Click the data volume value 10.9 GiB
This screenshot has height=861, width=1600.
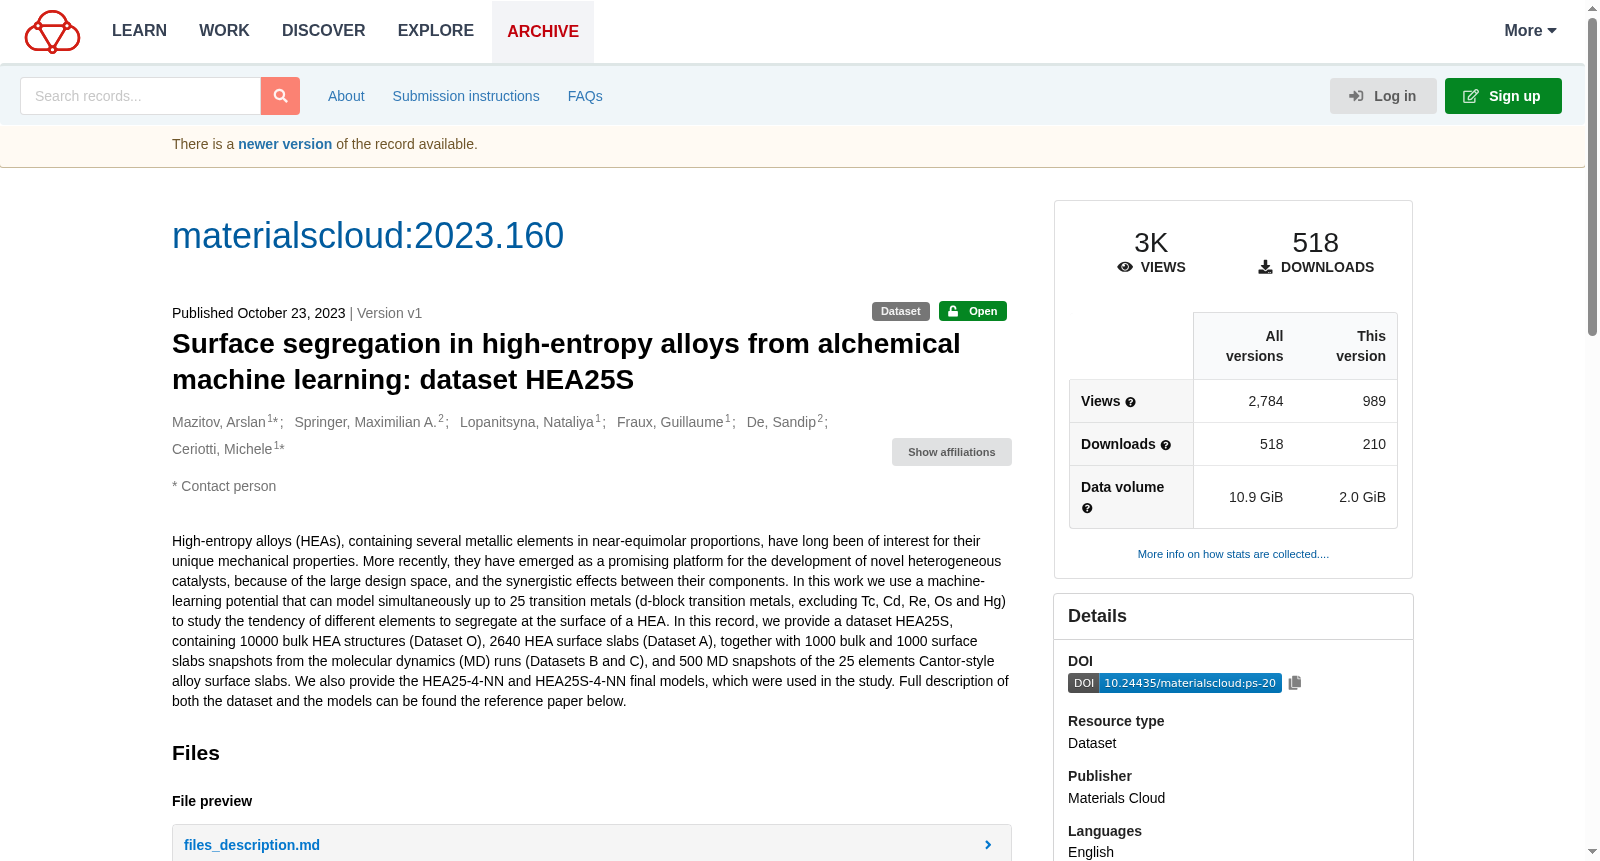1255,497
